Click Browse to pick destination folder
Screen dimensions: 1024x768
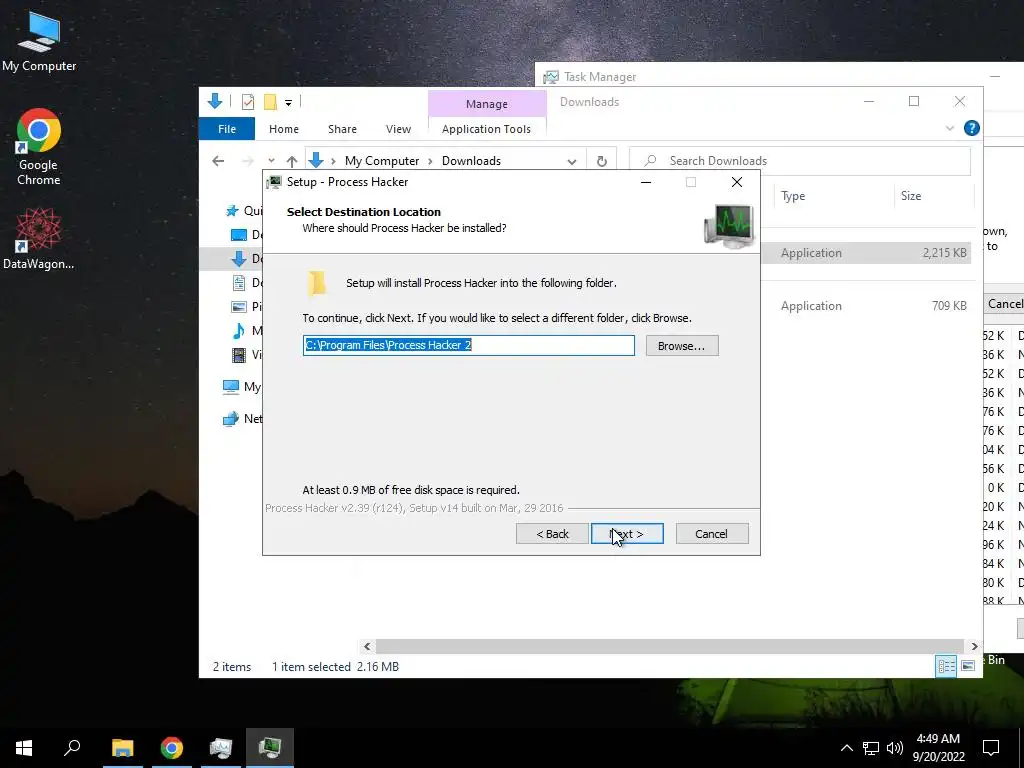coord(682,345)
